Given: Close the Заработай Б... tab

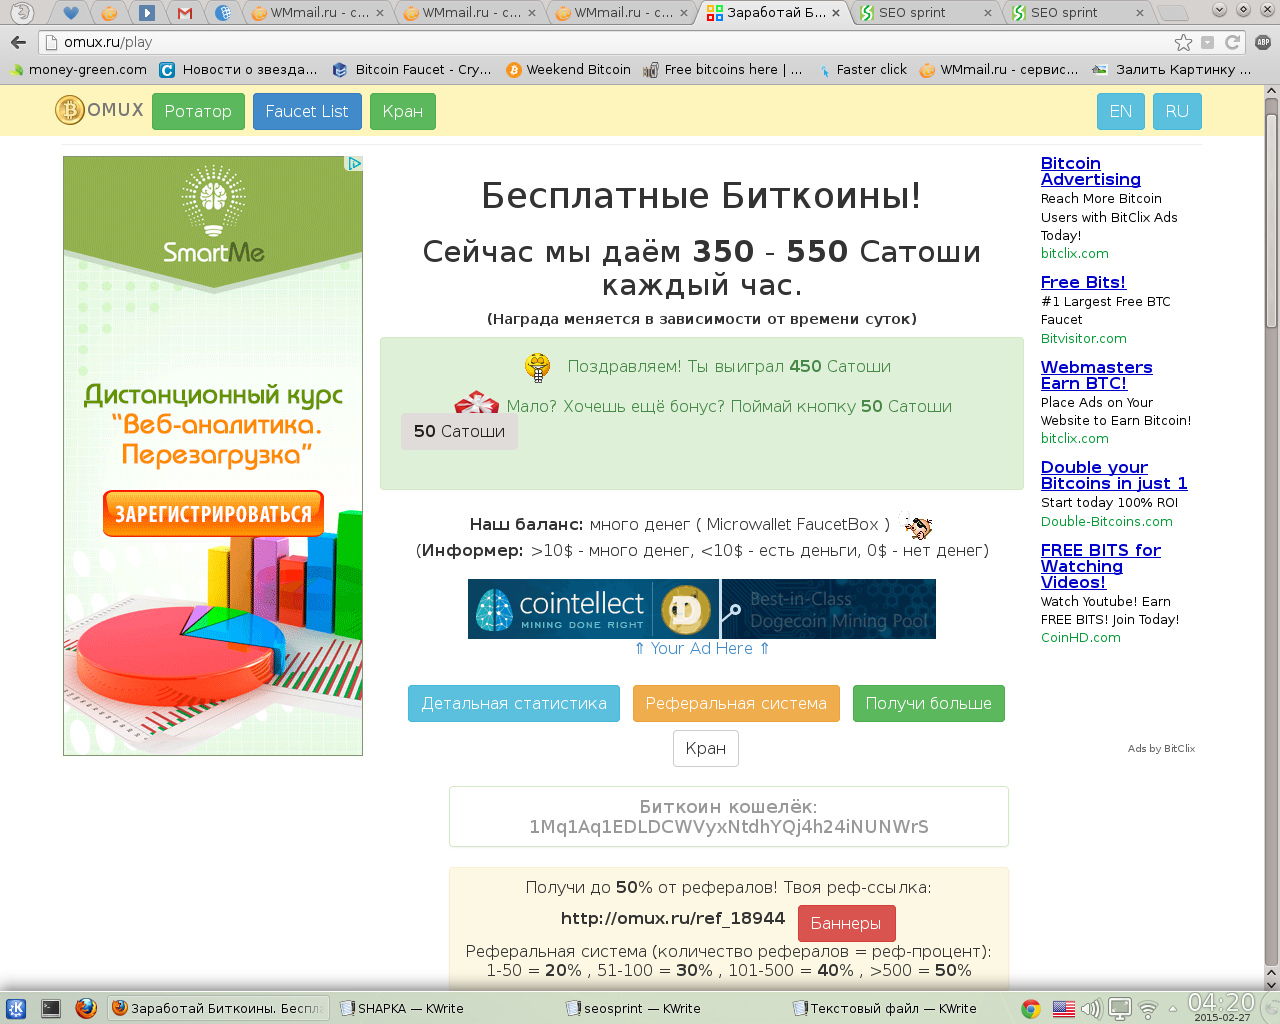Looking at the screenshot, I should (836, 13).
